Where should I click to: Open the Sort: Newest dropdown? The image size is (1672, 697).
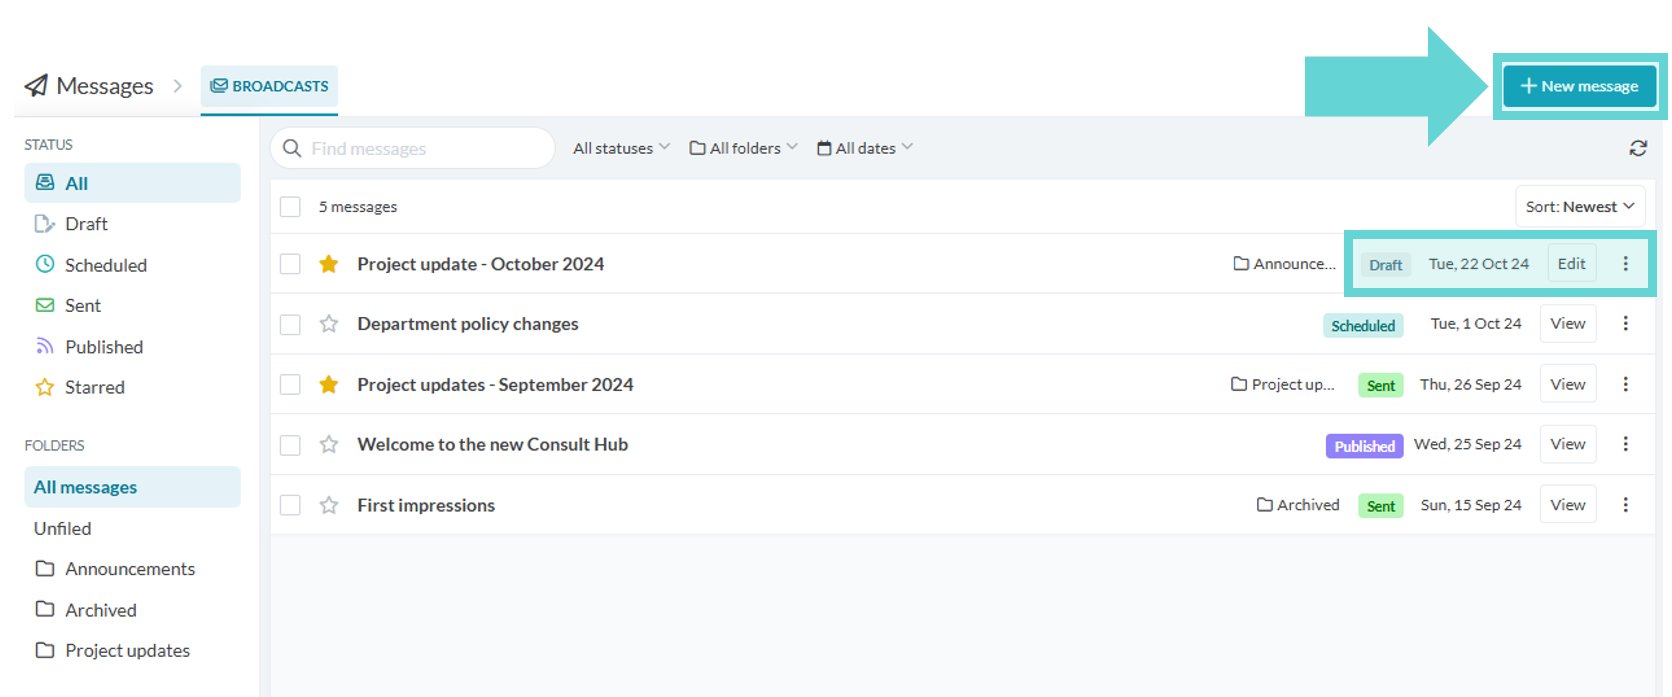coord(1580,207)
